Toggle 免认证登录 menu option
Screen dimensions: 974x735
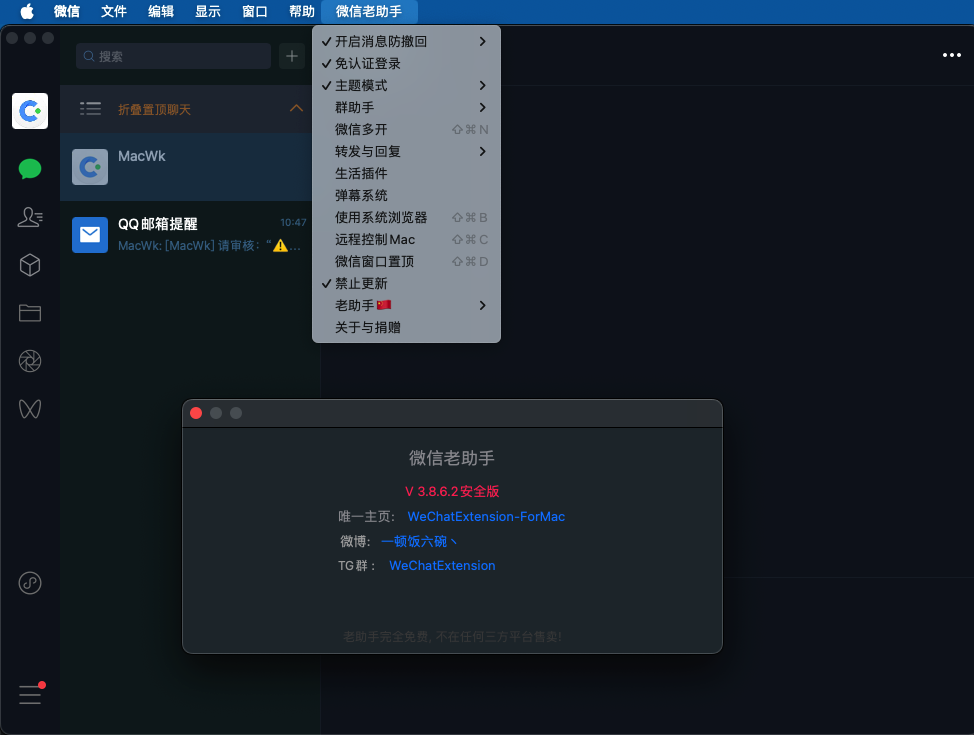[406, 63]
